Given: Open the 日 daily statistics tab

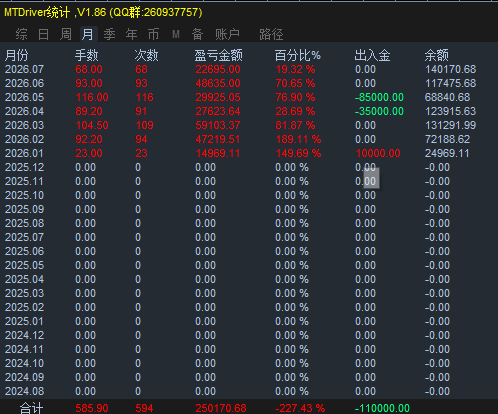Looking at the screenshot, I should [44, 34].
